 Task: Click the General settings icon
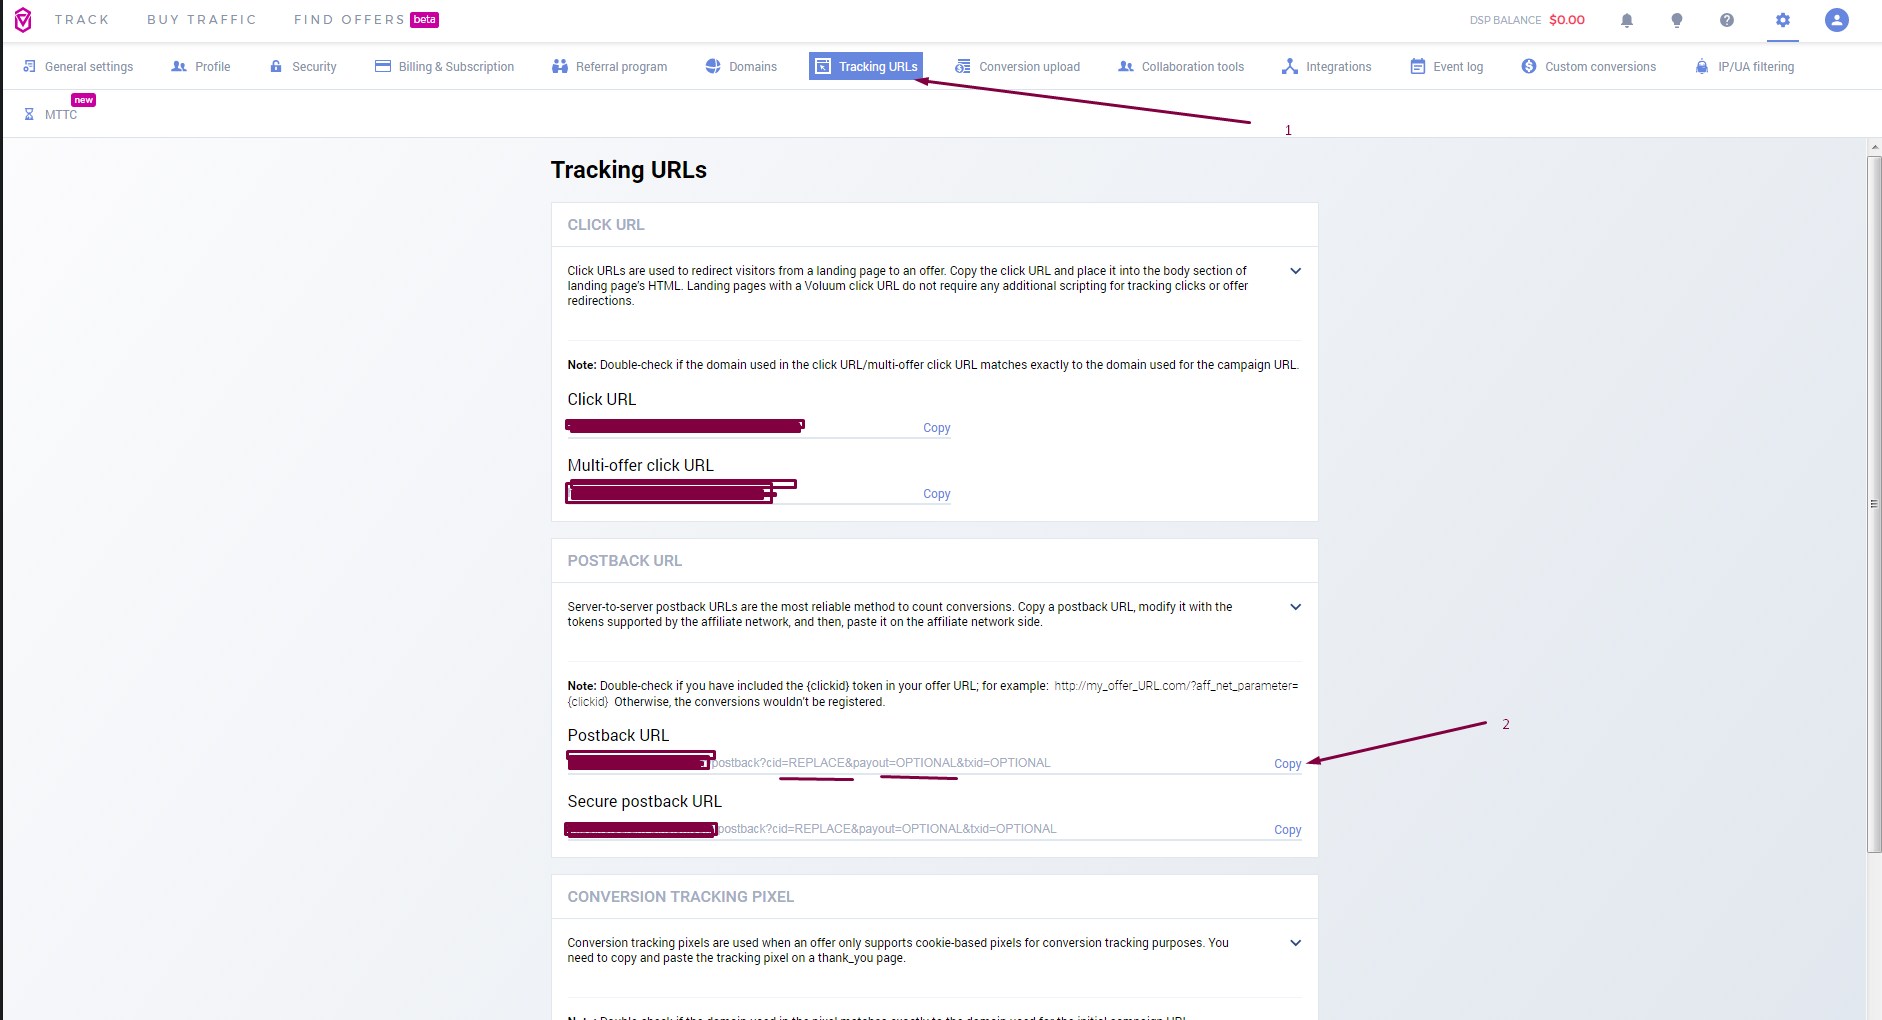29,66
